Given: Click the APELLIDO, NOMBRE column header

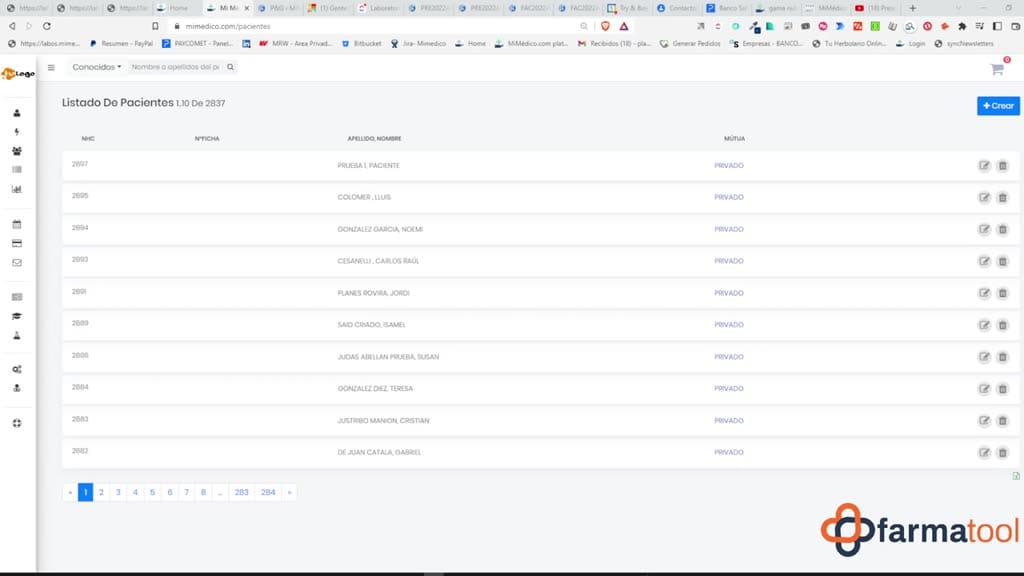Looking at the screenshot, I should pos(374,138).
